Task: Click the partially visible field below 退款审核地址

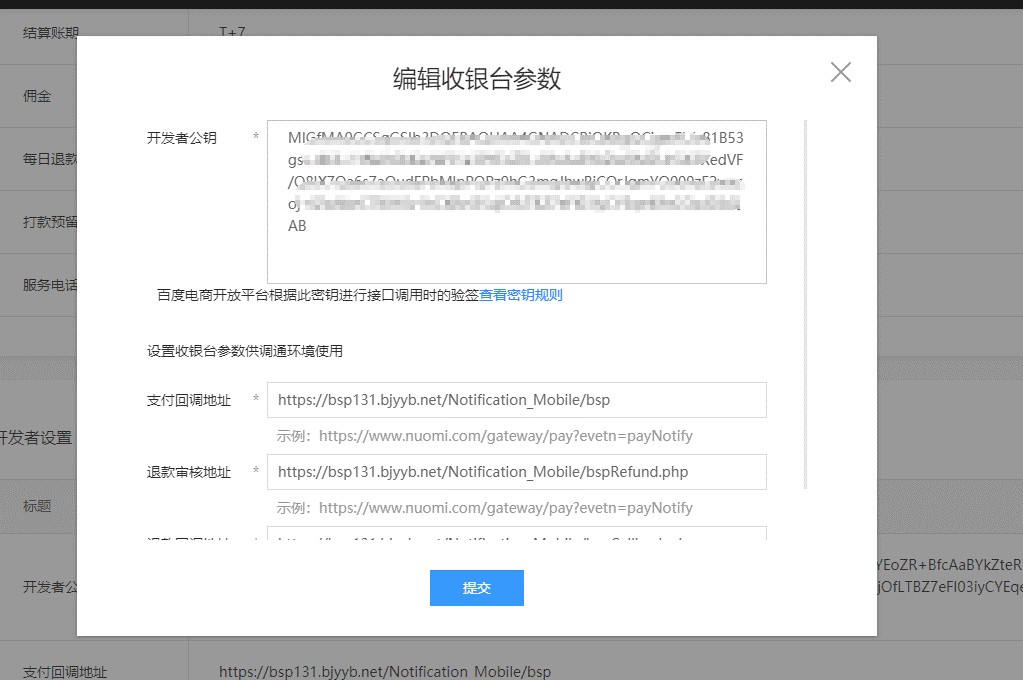Action: [x=517, y=533]
